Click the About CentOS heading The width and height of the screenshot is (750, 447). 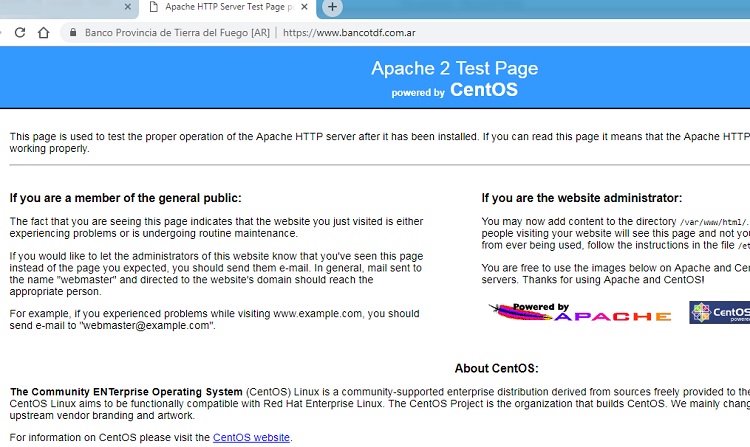pos(496,368)
